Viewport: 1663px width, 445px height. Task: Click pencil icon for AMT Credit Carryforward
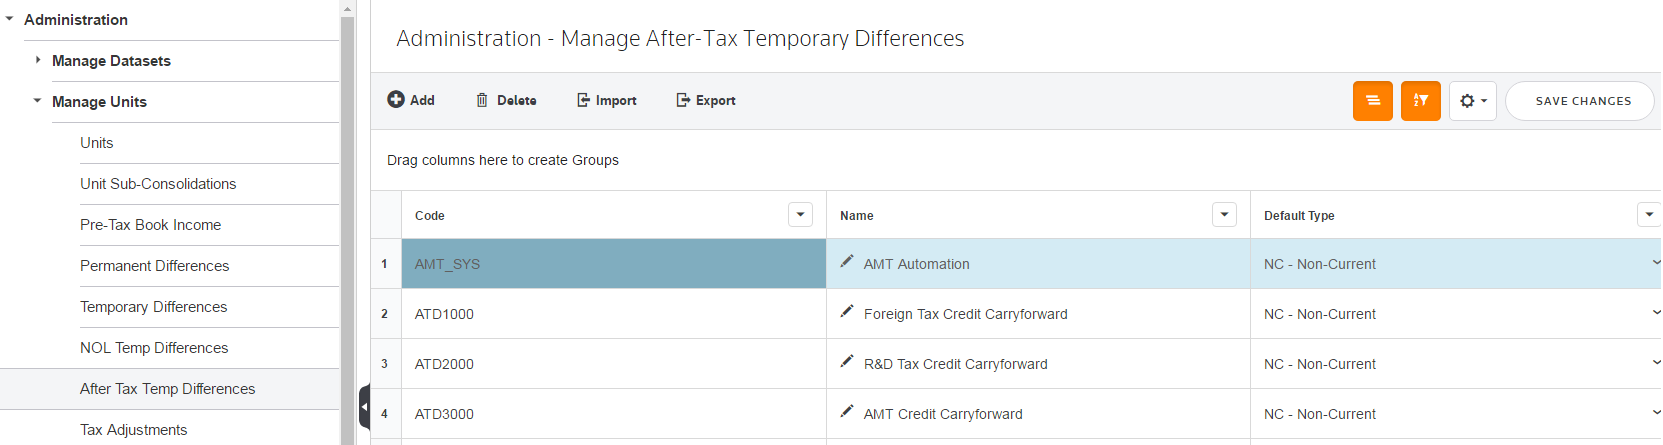pyautogui.click(x=847, y=412)
